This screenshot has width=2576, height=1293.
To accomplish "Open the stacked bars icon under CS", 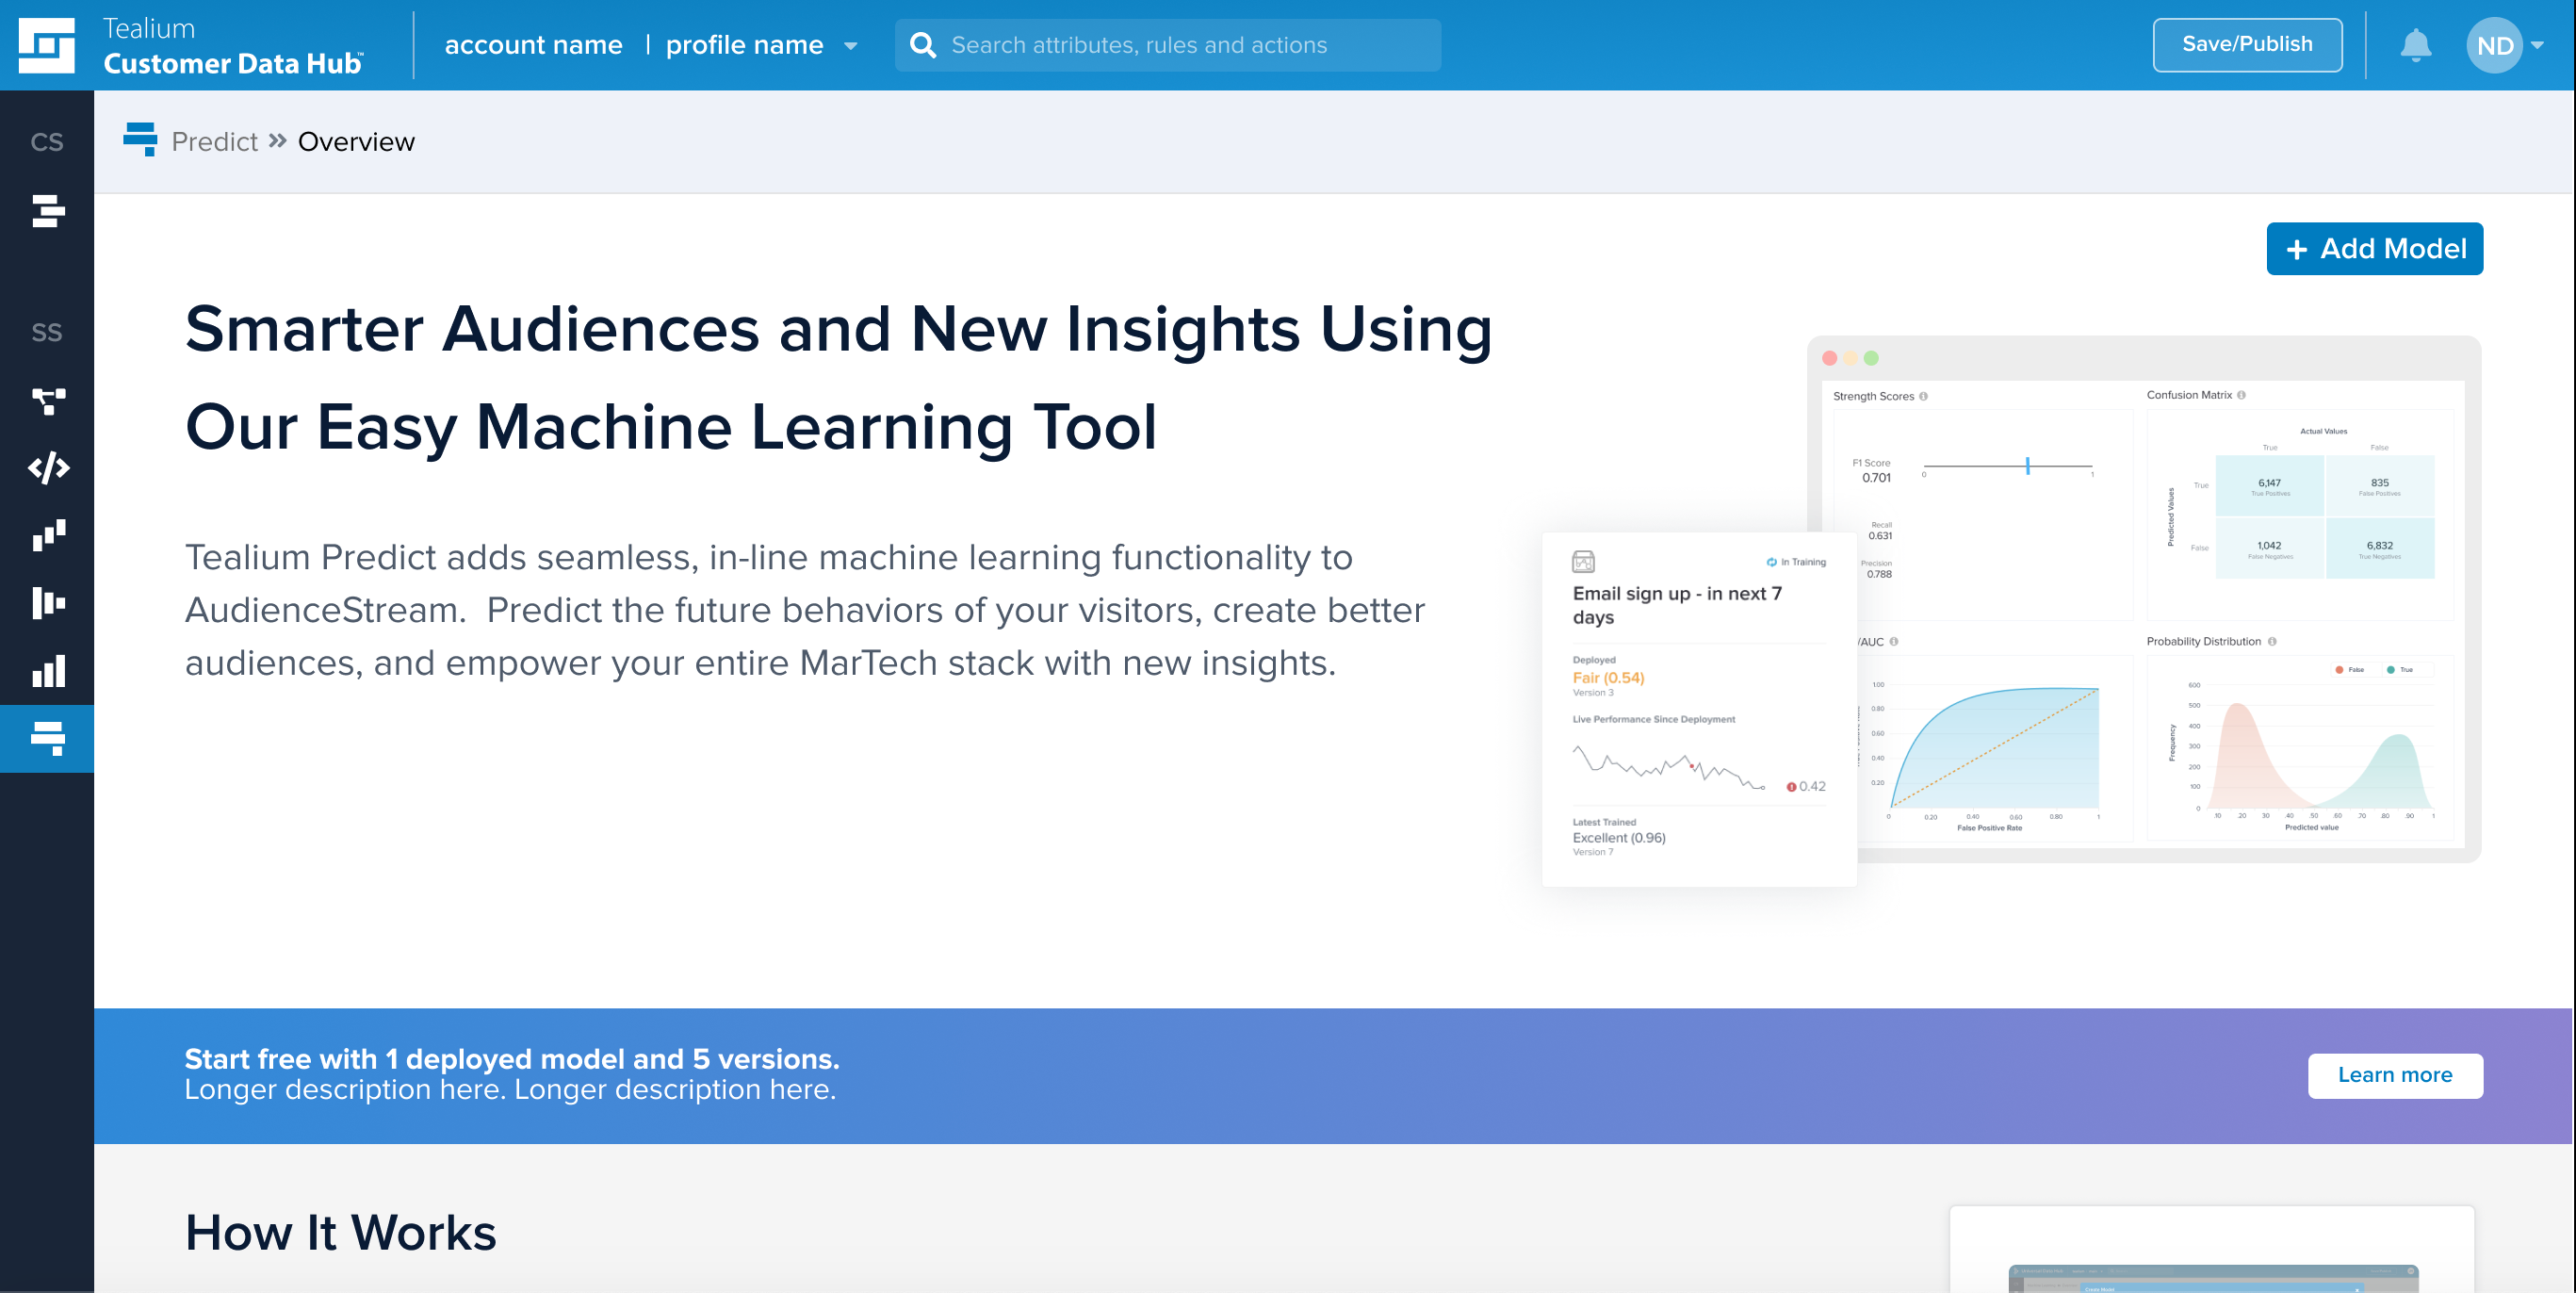I will pyautogui.click(x=47, y=211).
